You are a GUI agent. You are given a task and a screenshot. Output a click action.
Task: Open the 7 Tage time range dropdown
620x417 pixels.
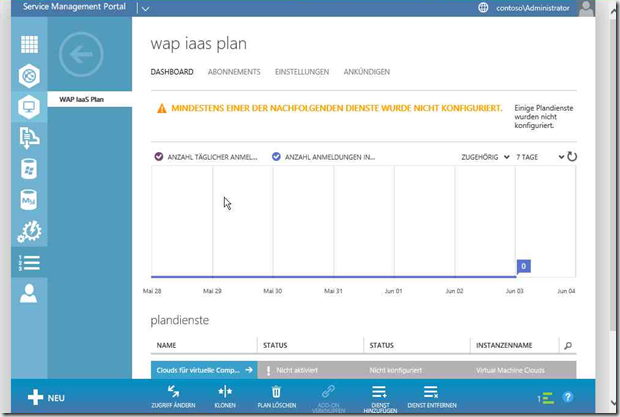540,157
